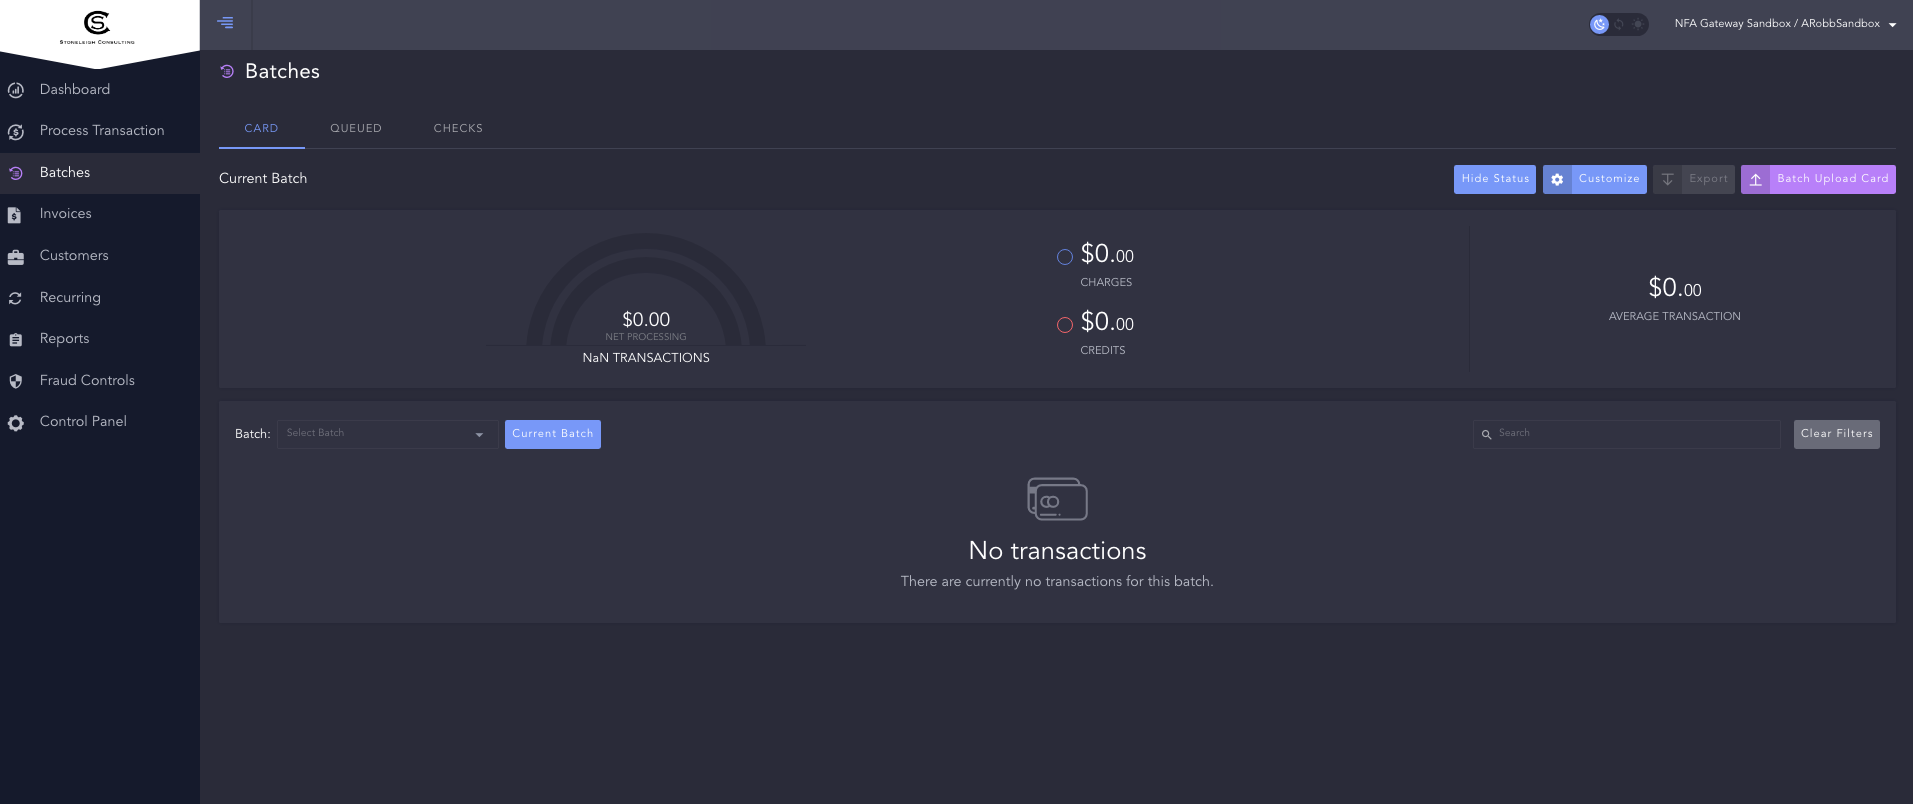Hide the batch status panel

pos(1495,179)
